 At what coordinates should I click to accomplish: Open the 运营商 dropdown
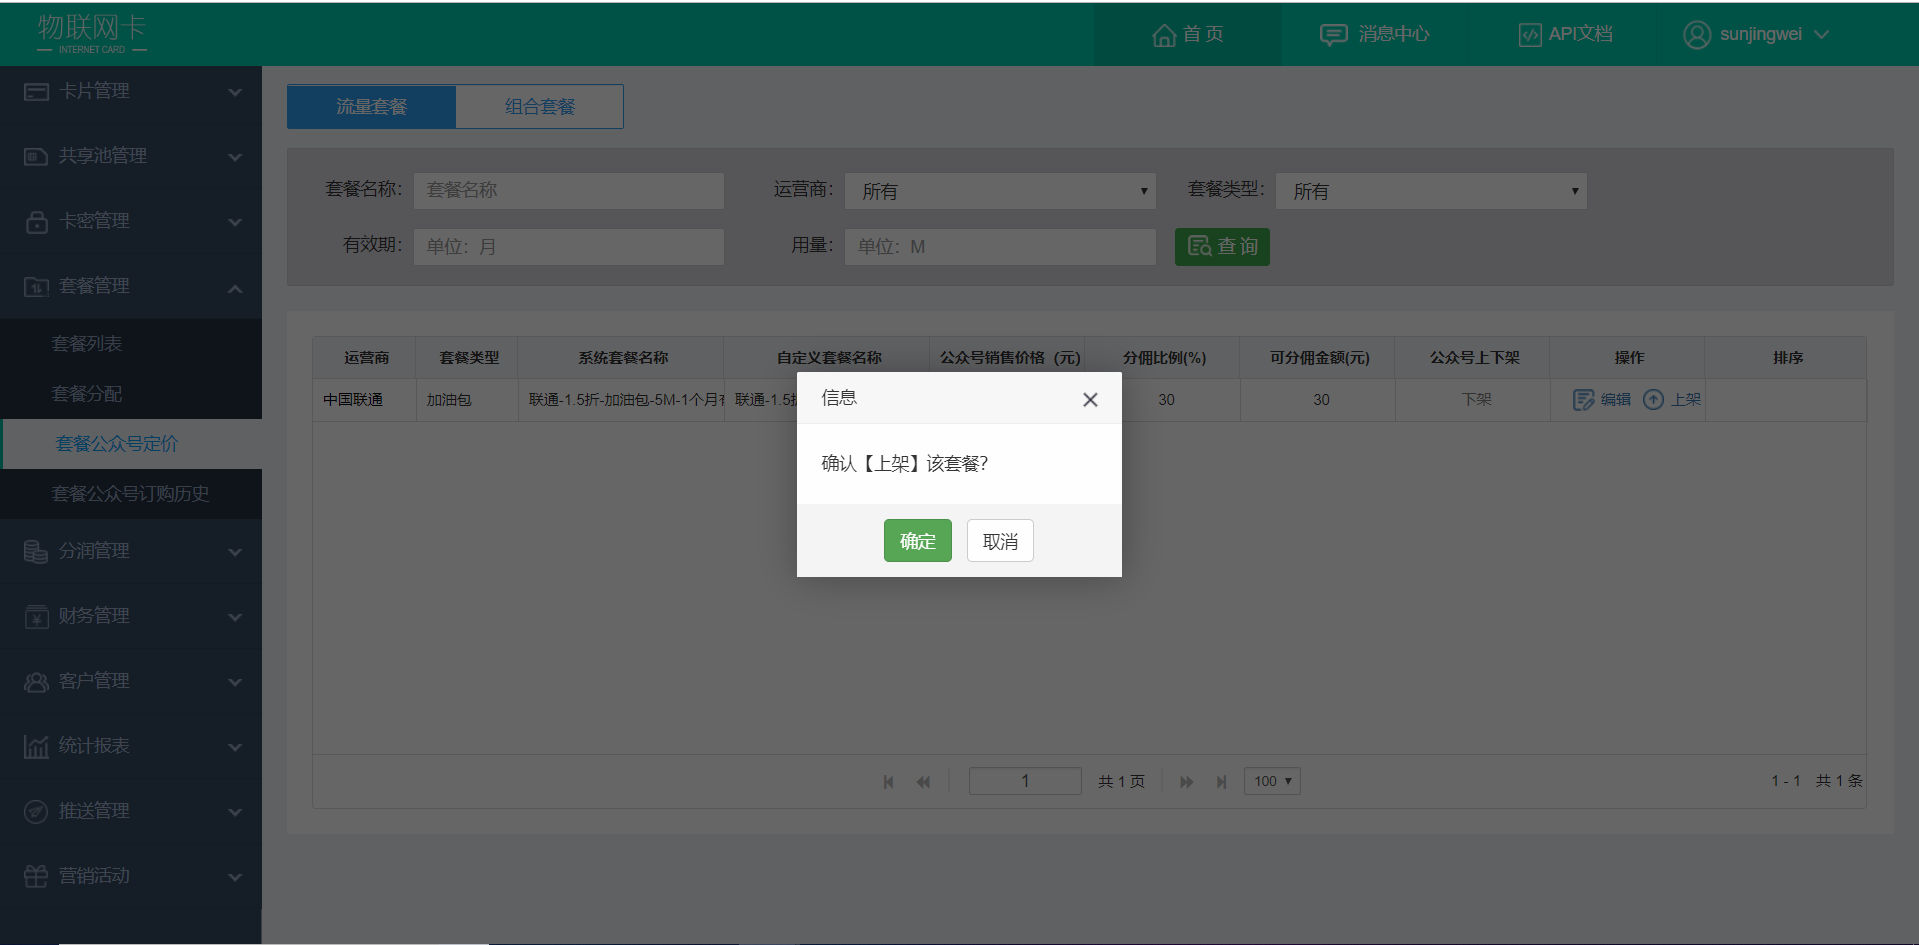coord(1000,191)
